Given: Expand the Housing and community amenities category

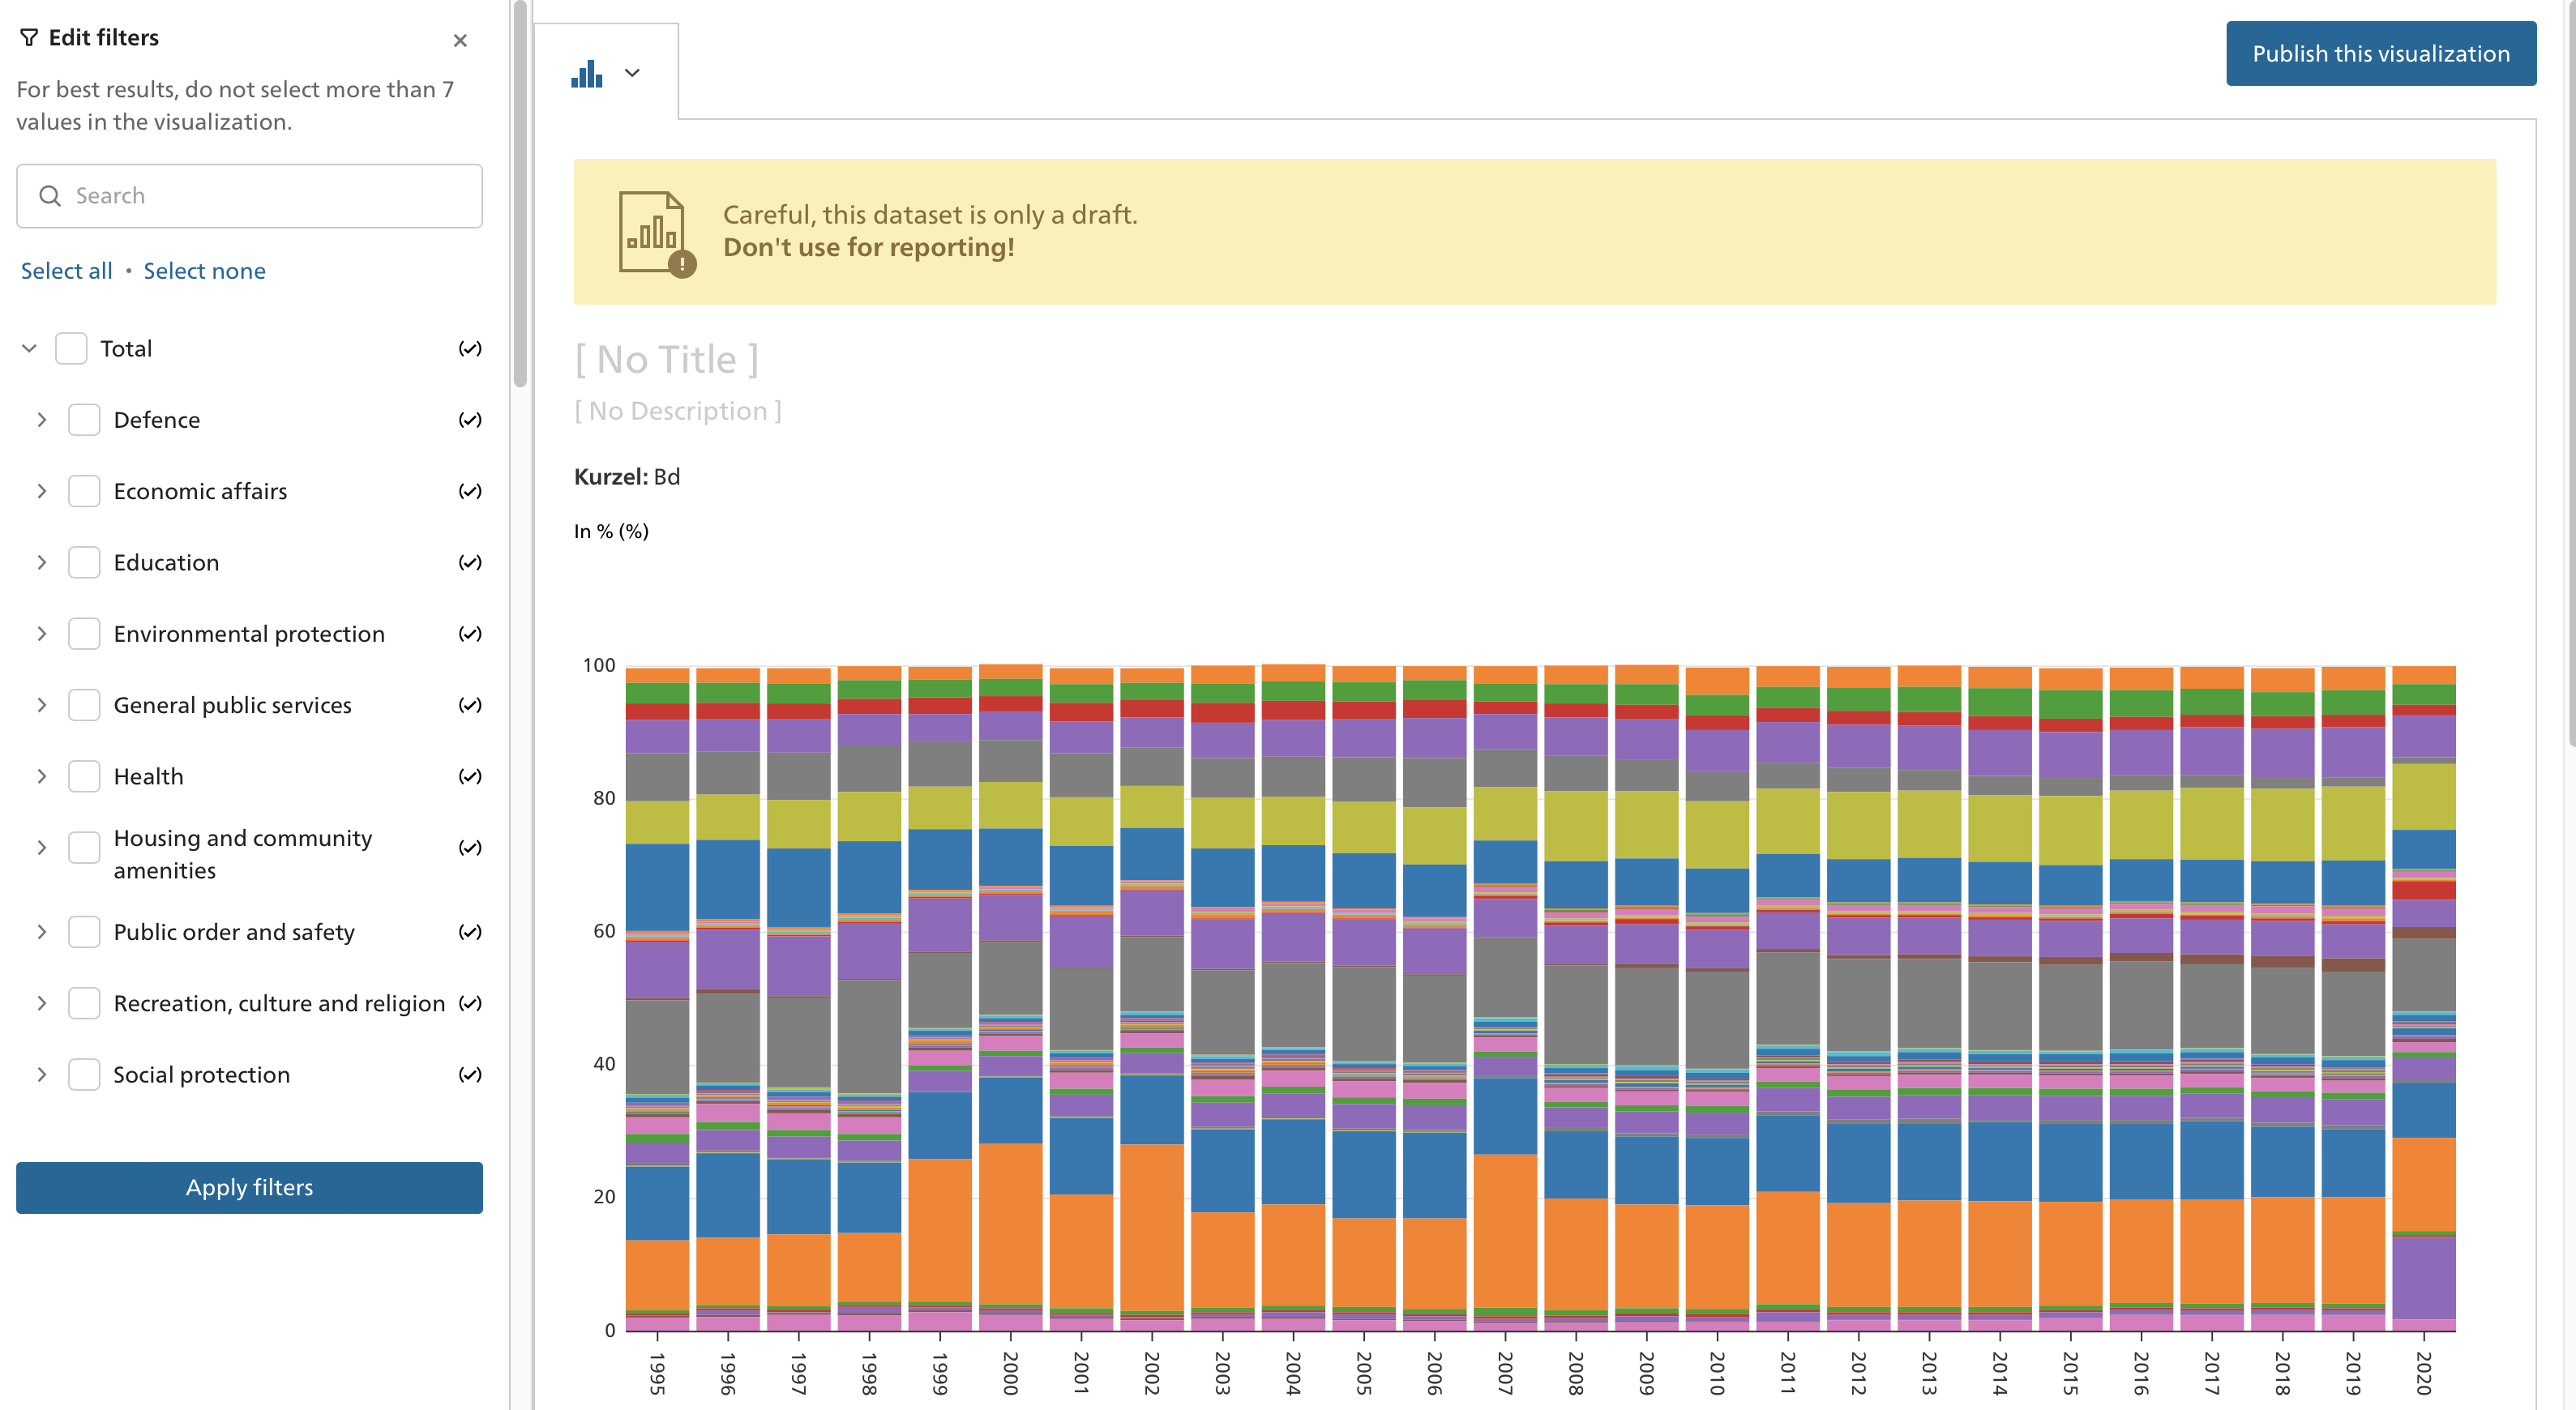Looking at the screenshot, I should coord(42,847).
